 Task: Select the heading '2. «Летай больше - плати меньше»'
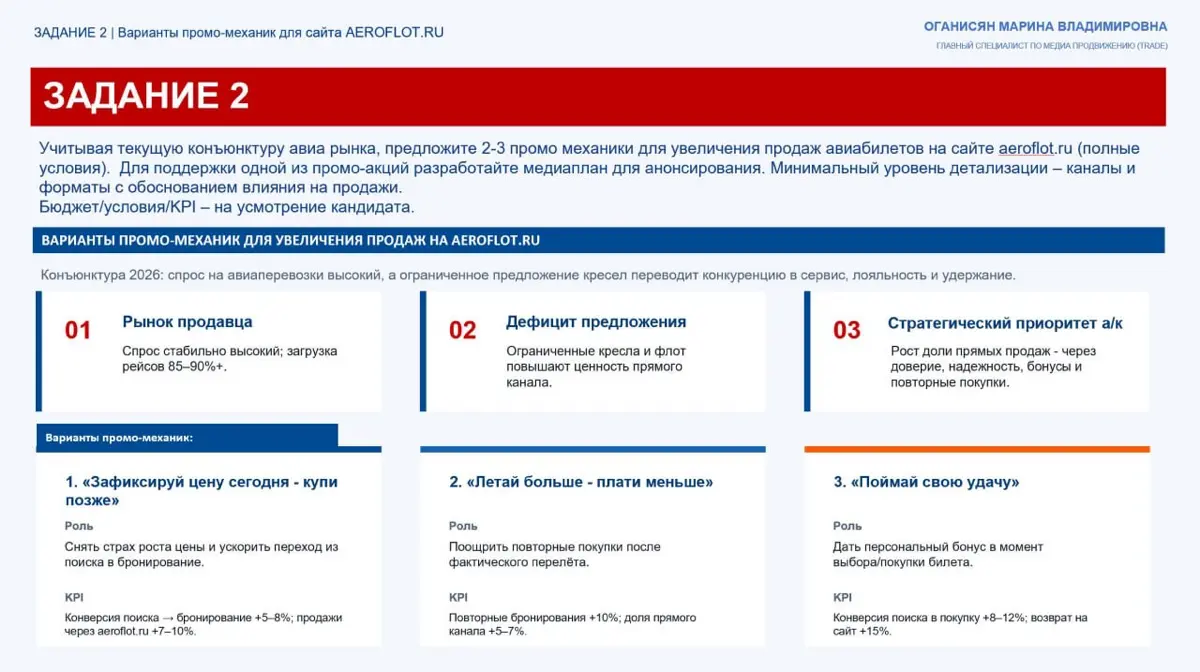pos(581,482)
